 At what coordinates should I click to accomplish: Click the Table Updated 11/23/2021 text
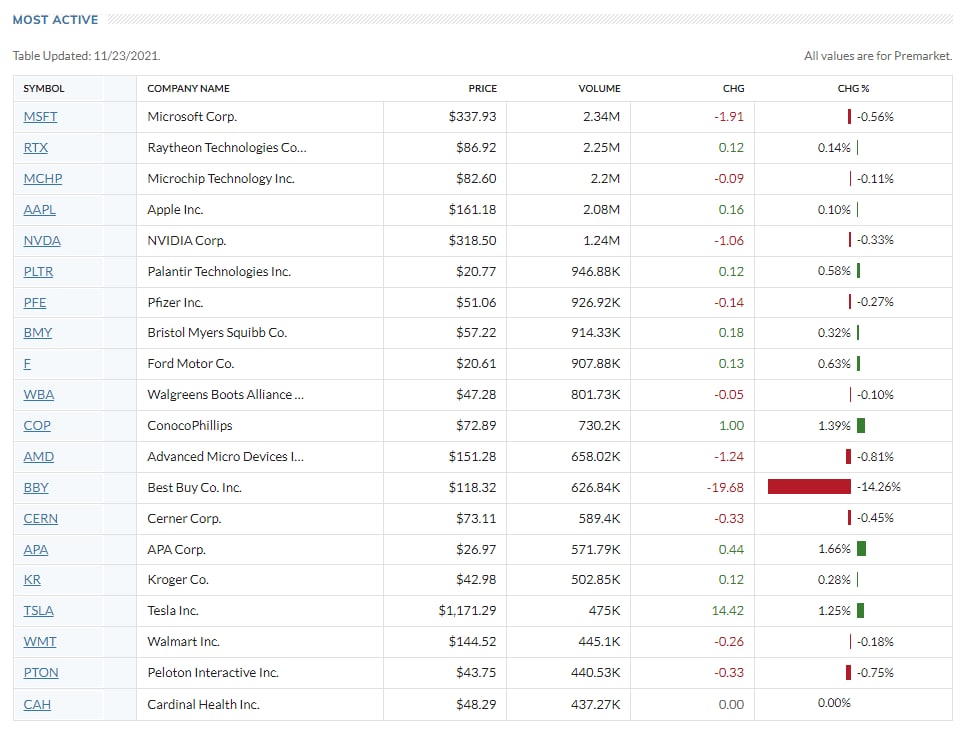click(86, 56)
